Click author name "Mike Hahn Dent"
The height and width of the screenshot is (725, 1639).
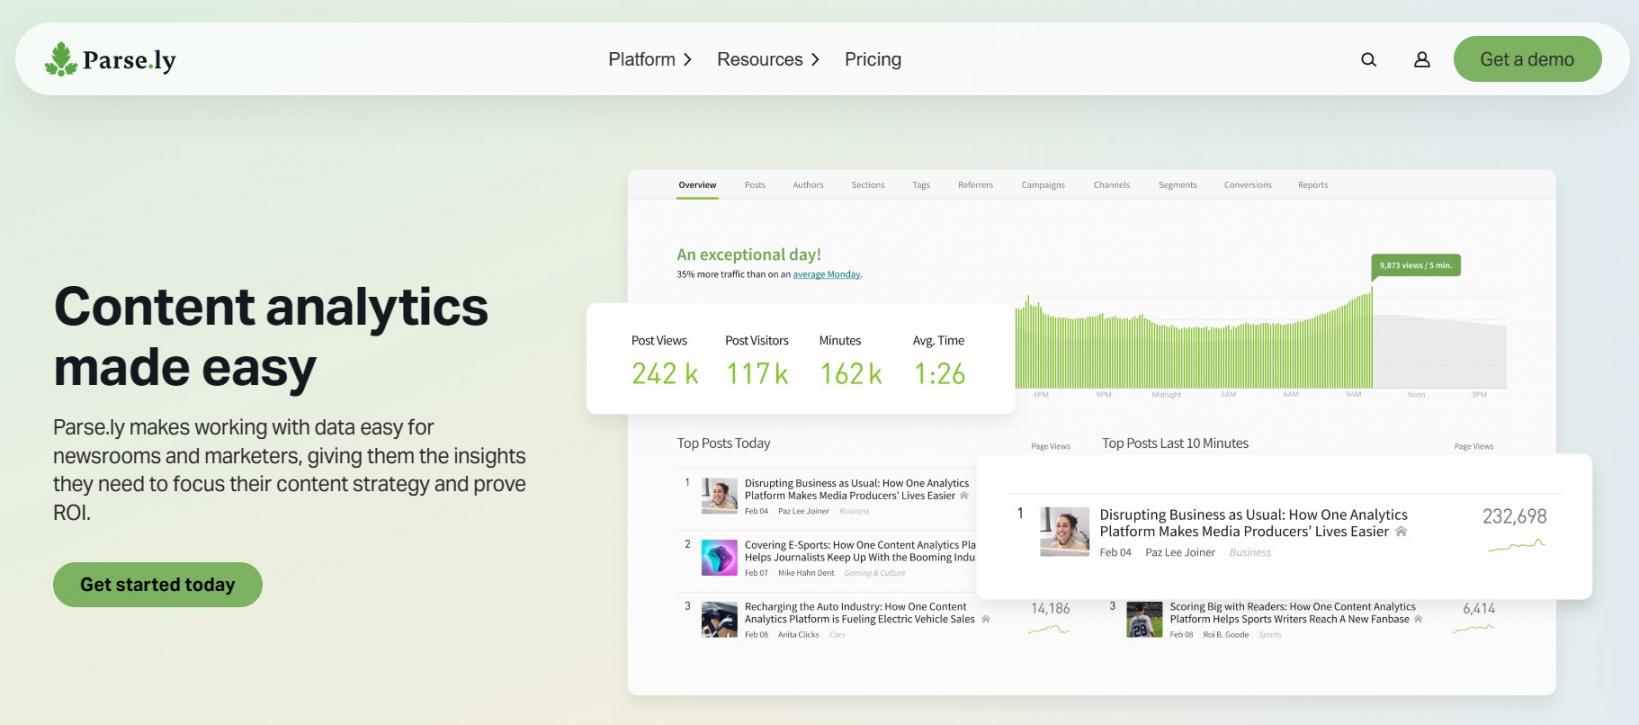click(806, 573)
